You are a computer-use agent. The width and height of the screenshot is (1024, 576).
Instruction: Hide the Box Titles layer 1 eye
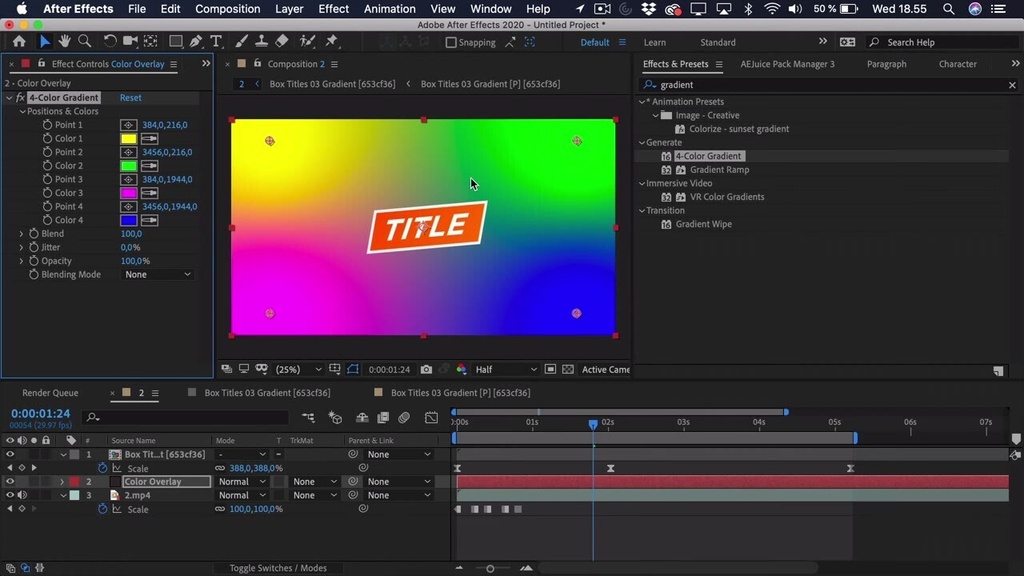10,455
